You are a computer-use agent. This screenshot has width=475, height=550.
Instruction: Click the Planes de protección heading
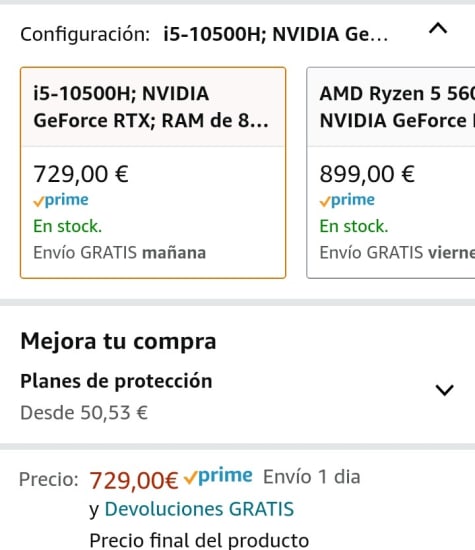[x=116, y=381]
